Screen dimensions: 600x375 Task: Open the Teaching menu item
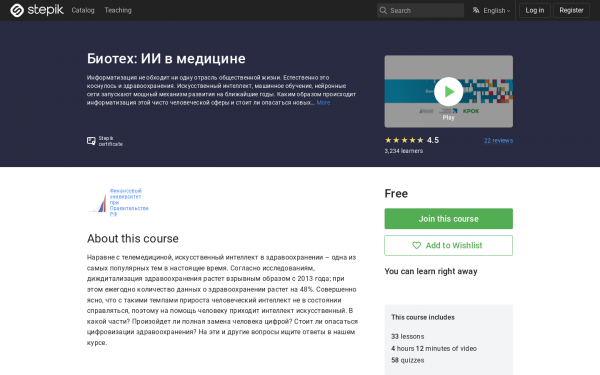click(x=118, y=10)
